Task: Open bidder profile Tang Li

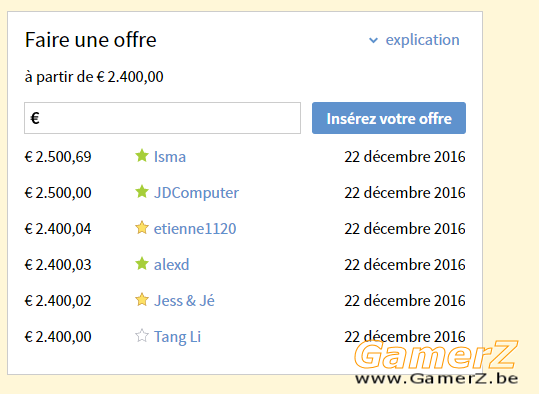Action: click(177, 337)
